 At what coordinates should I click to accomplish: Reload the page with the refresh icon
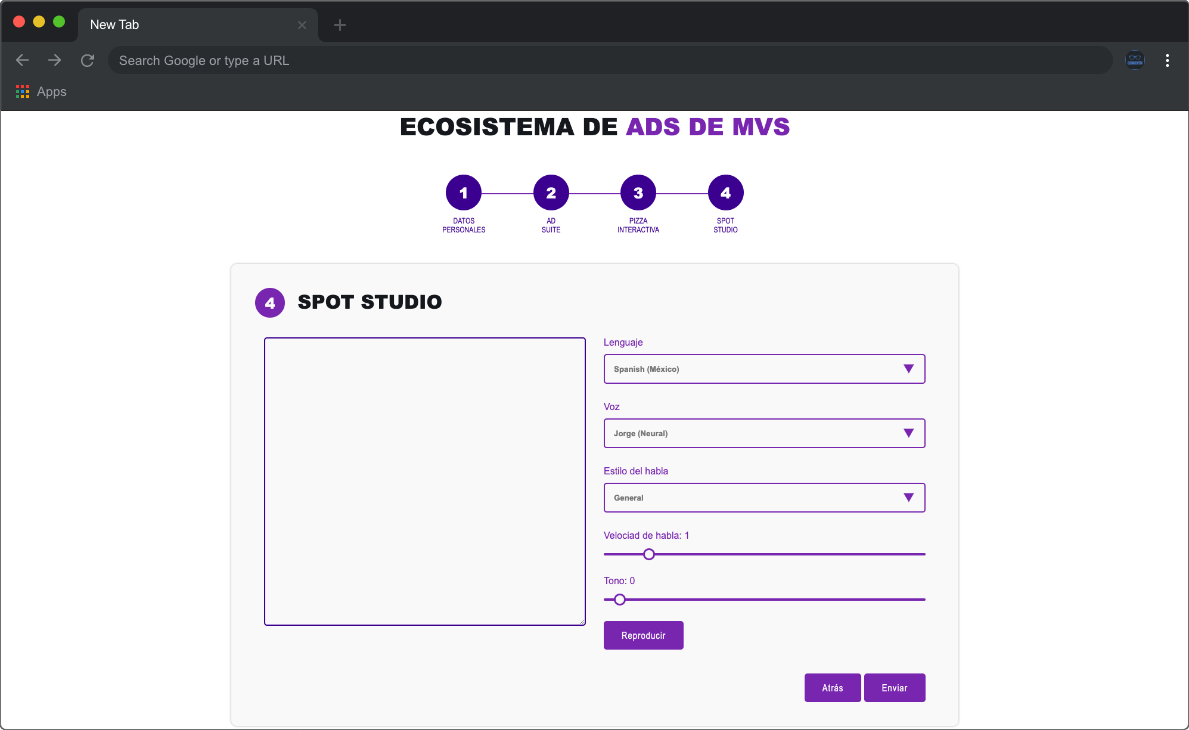point(87,61)
